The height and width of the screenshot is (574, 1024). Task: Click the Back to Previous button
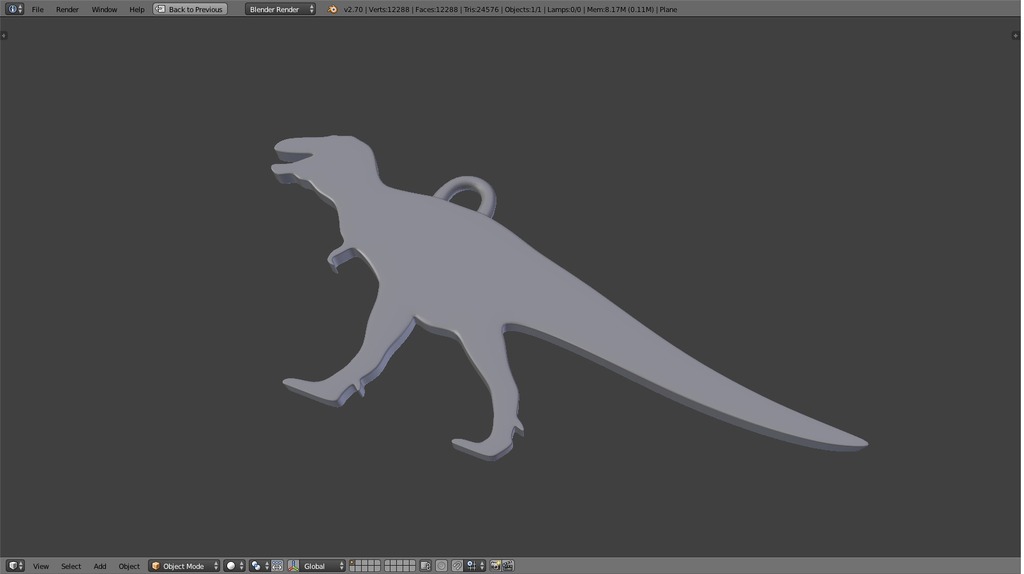click(x=190, y=9)
